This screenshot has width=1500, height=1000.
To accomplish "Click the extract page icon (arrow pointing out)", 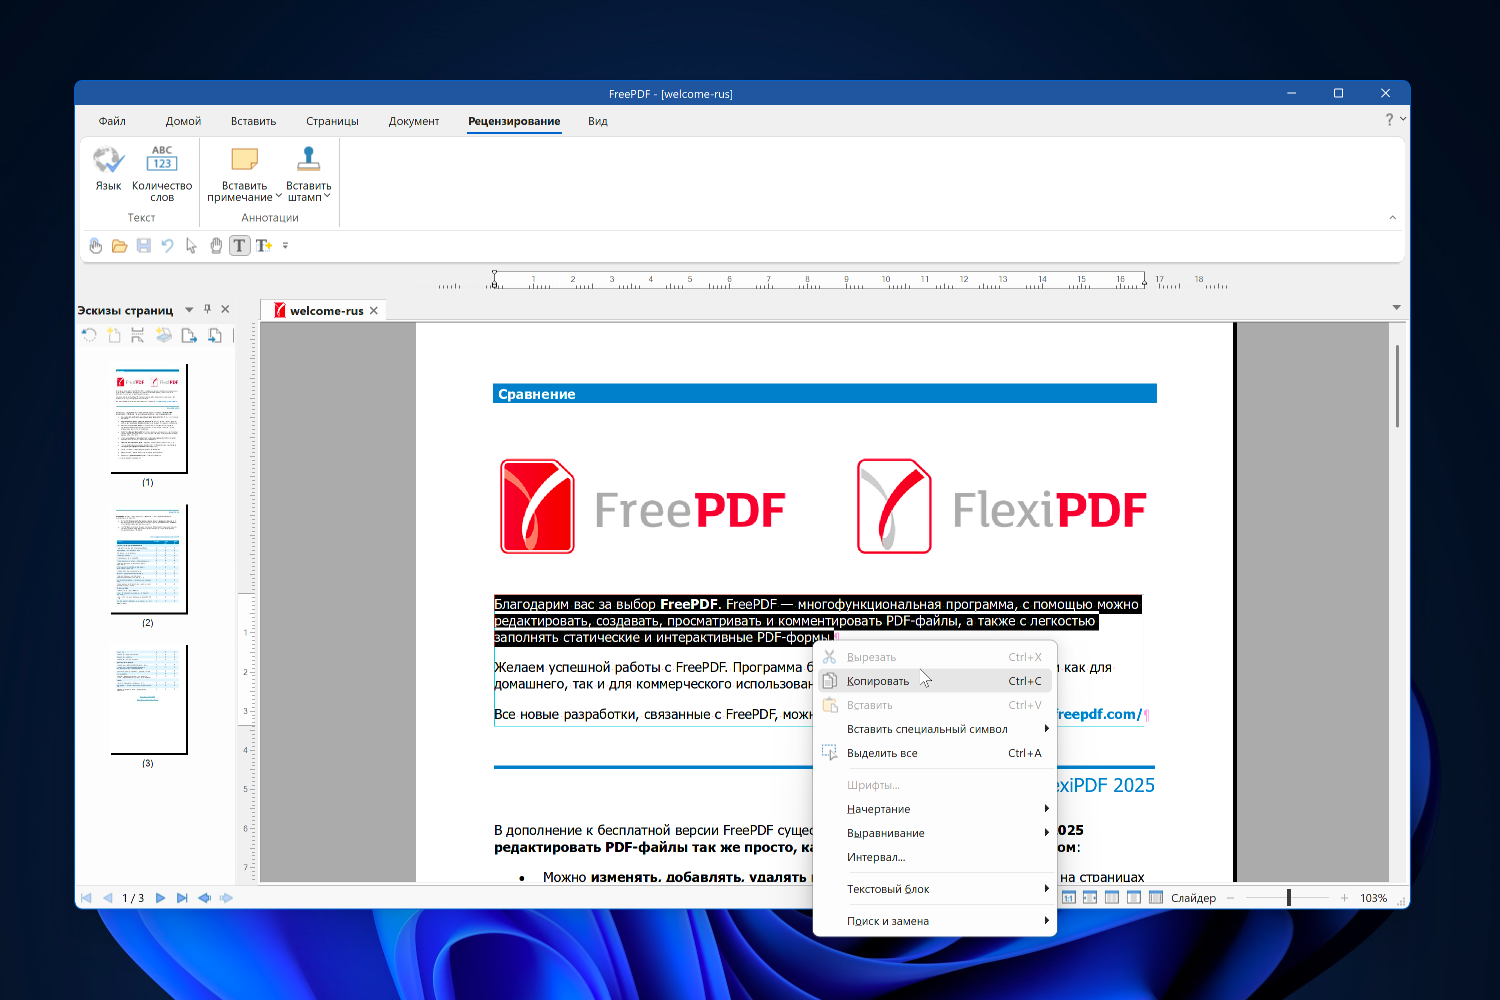I will (x=189, y=336).
